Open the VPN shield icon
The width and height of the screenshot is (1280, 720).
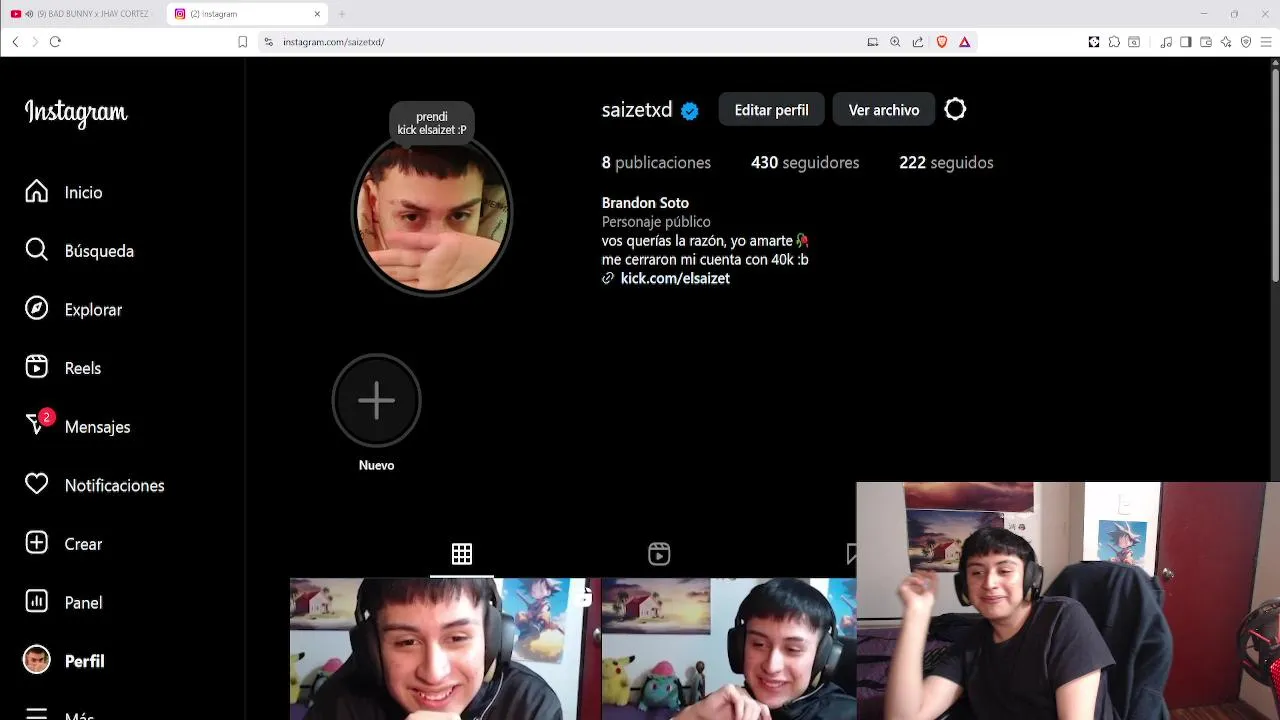pos(1246,42)
